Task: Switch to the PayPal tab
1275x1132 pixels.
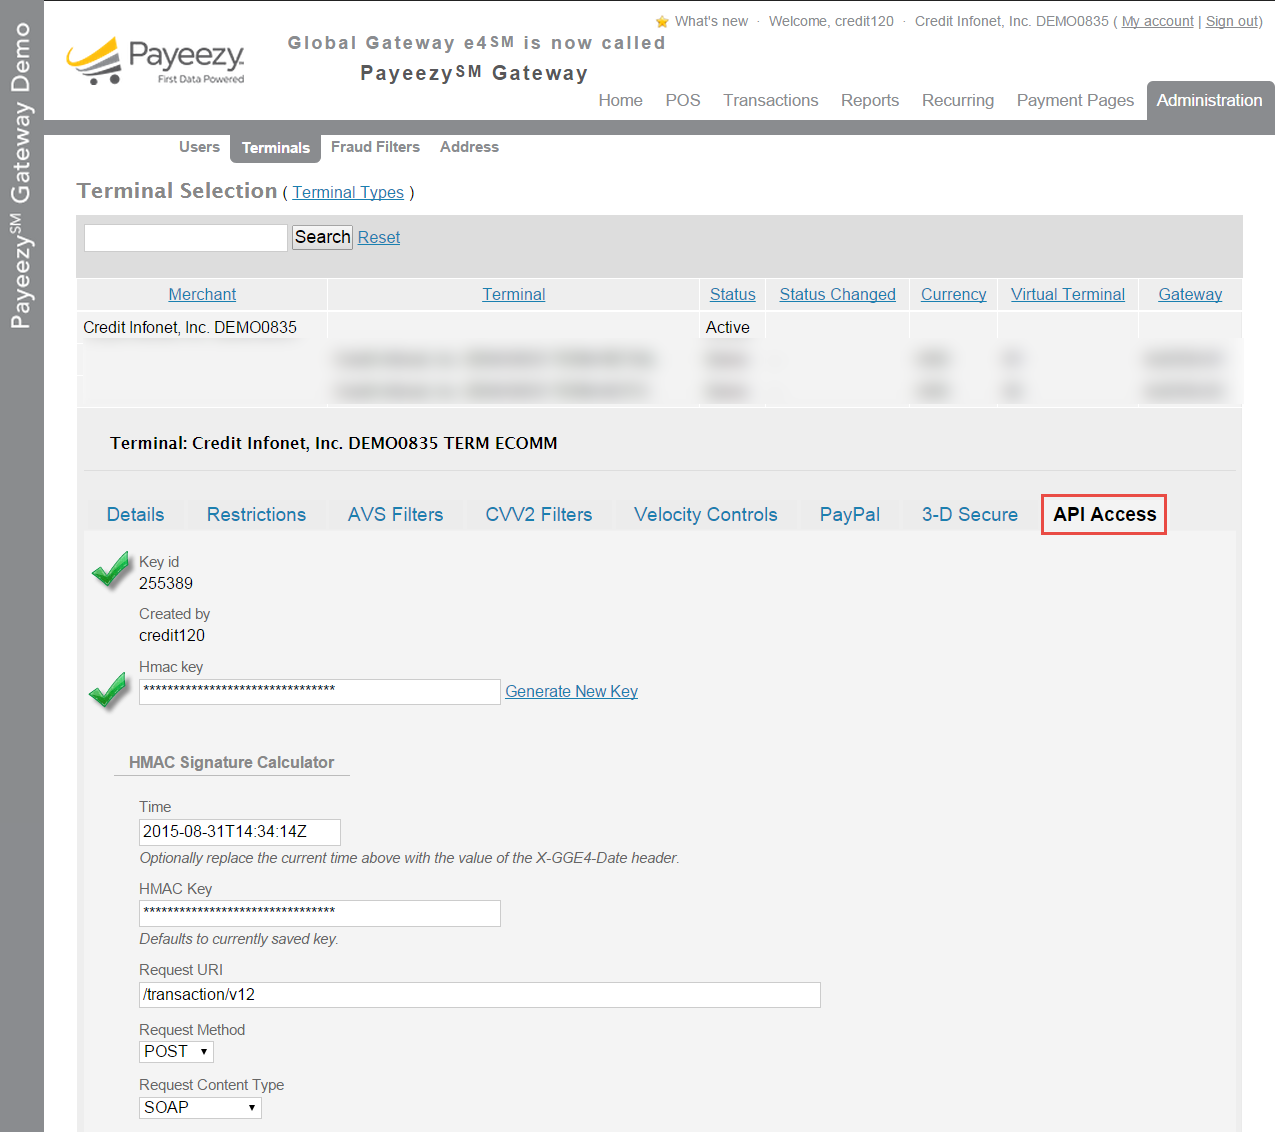Action: pyautogui.click(x=849, y=514)
